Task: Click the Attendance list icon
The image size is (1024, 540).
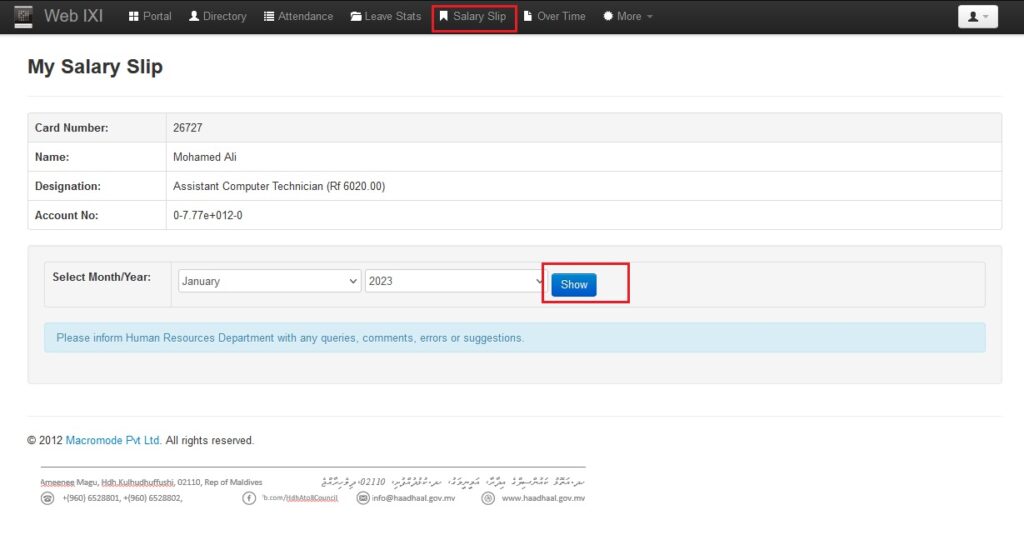Action: click(269, 17)
